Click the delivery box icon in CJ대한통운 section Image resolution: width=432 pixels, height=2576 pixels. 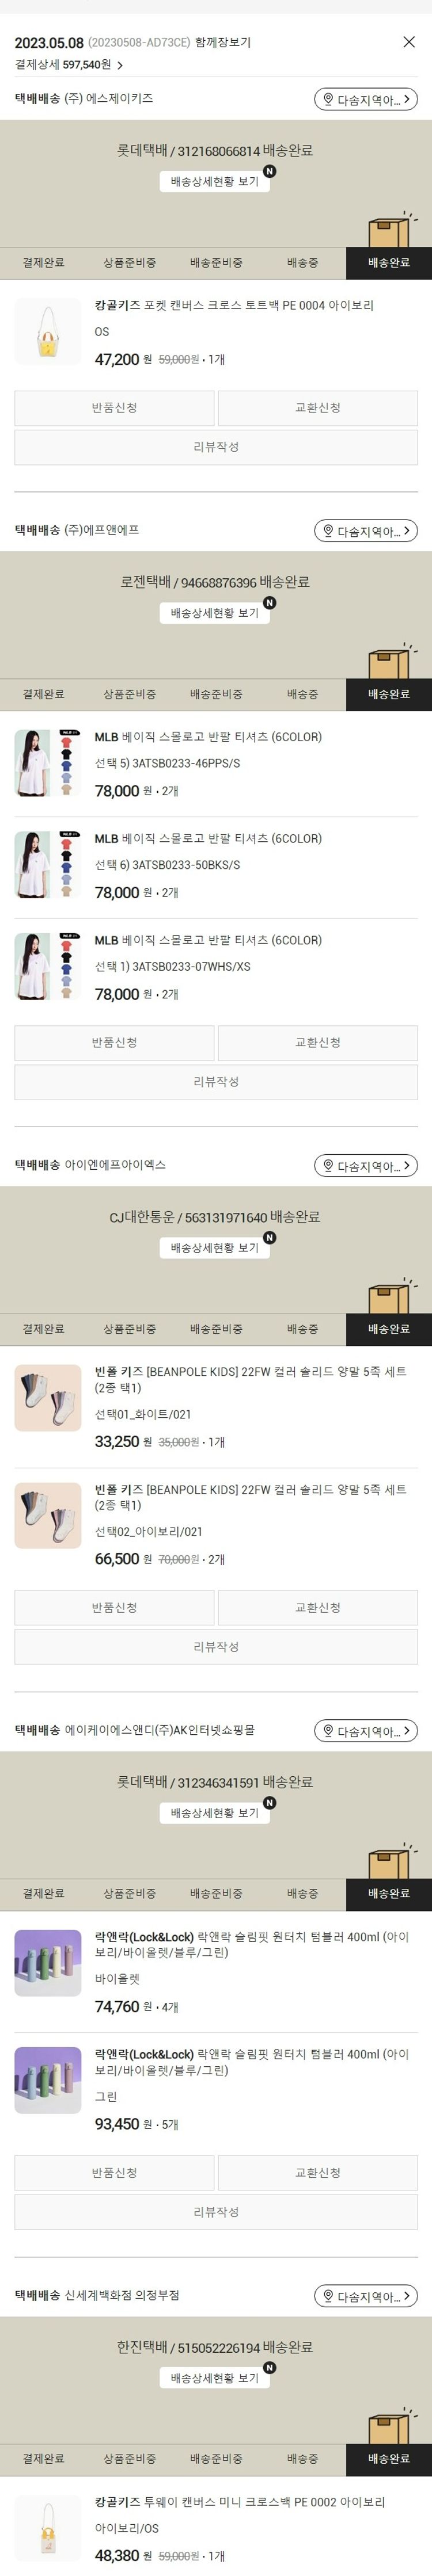[389, 1296]
